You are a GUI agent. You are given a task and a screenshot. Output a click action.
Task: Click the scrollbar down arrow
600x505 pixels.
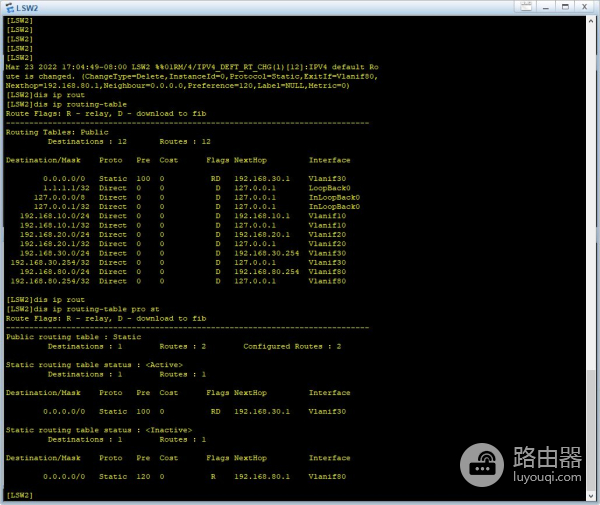coord(593,497)
